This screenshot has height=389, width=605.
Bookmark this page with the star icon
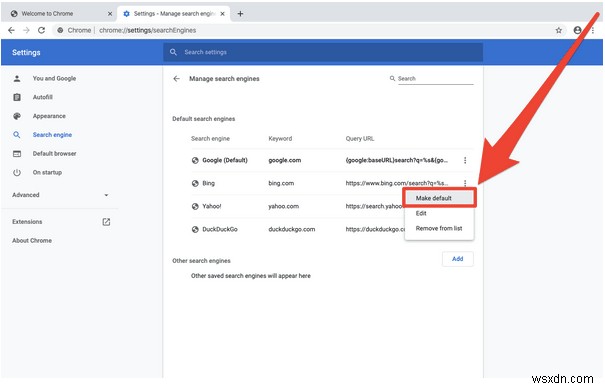558,30
